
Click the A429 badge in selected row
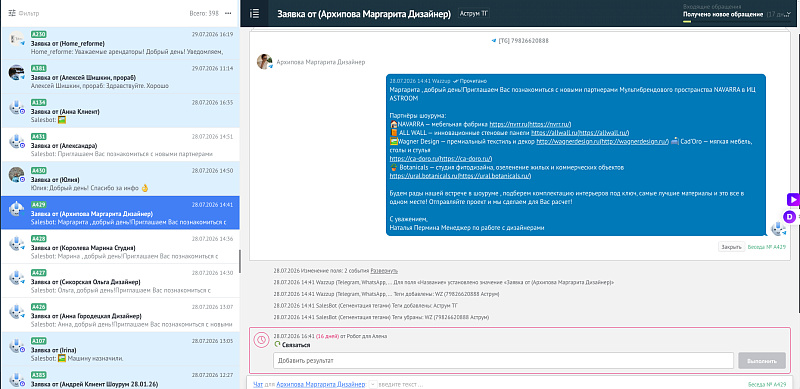click(38, 205)
